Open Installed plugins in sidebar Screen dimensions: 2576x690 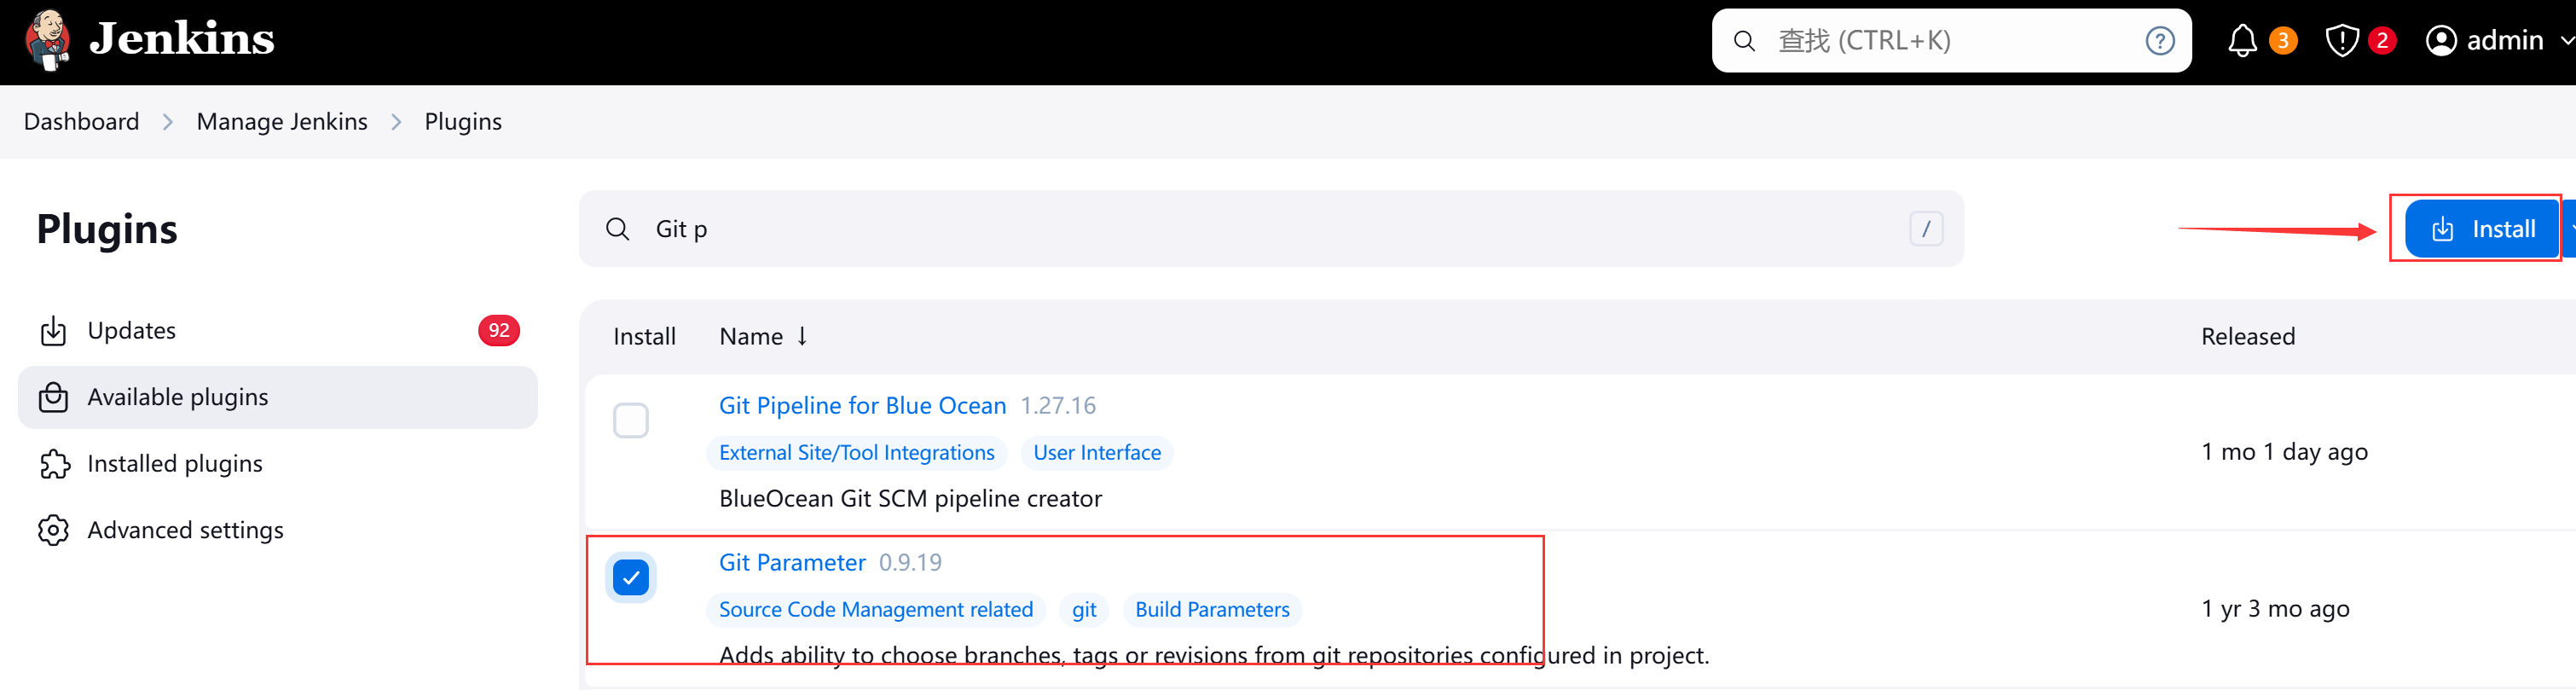pyautogui.click(x=278, y=464)
